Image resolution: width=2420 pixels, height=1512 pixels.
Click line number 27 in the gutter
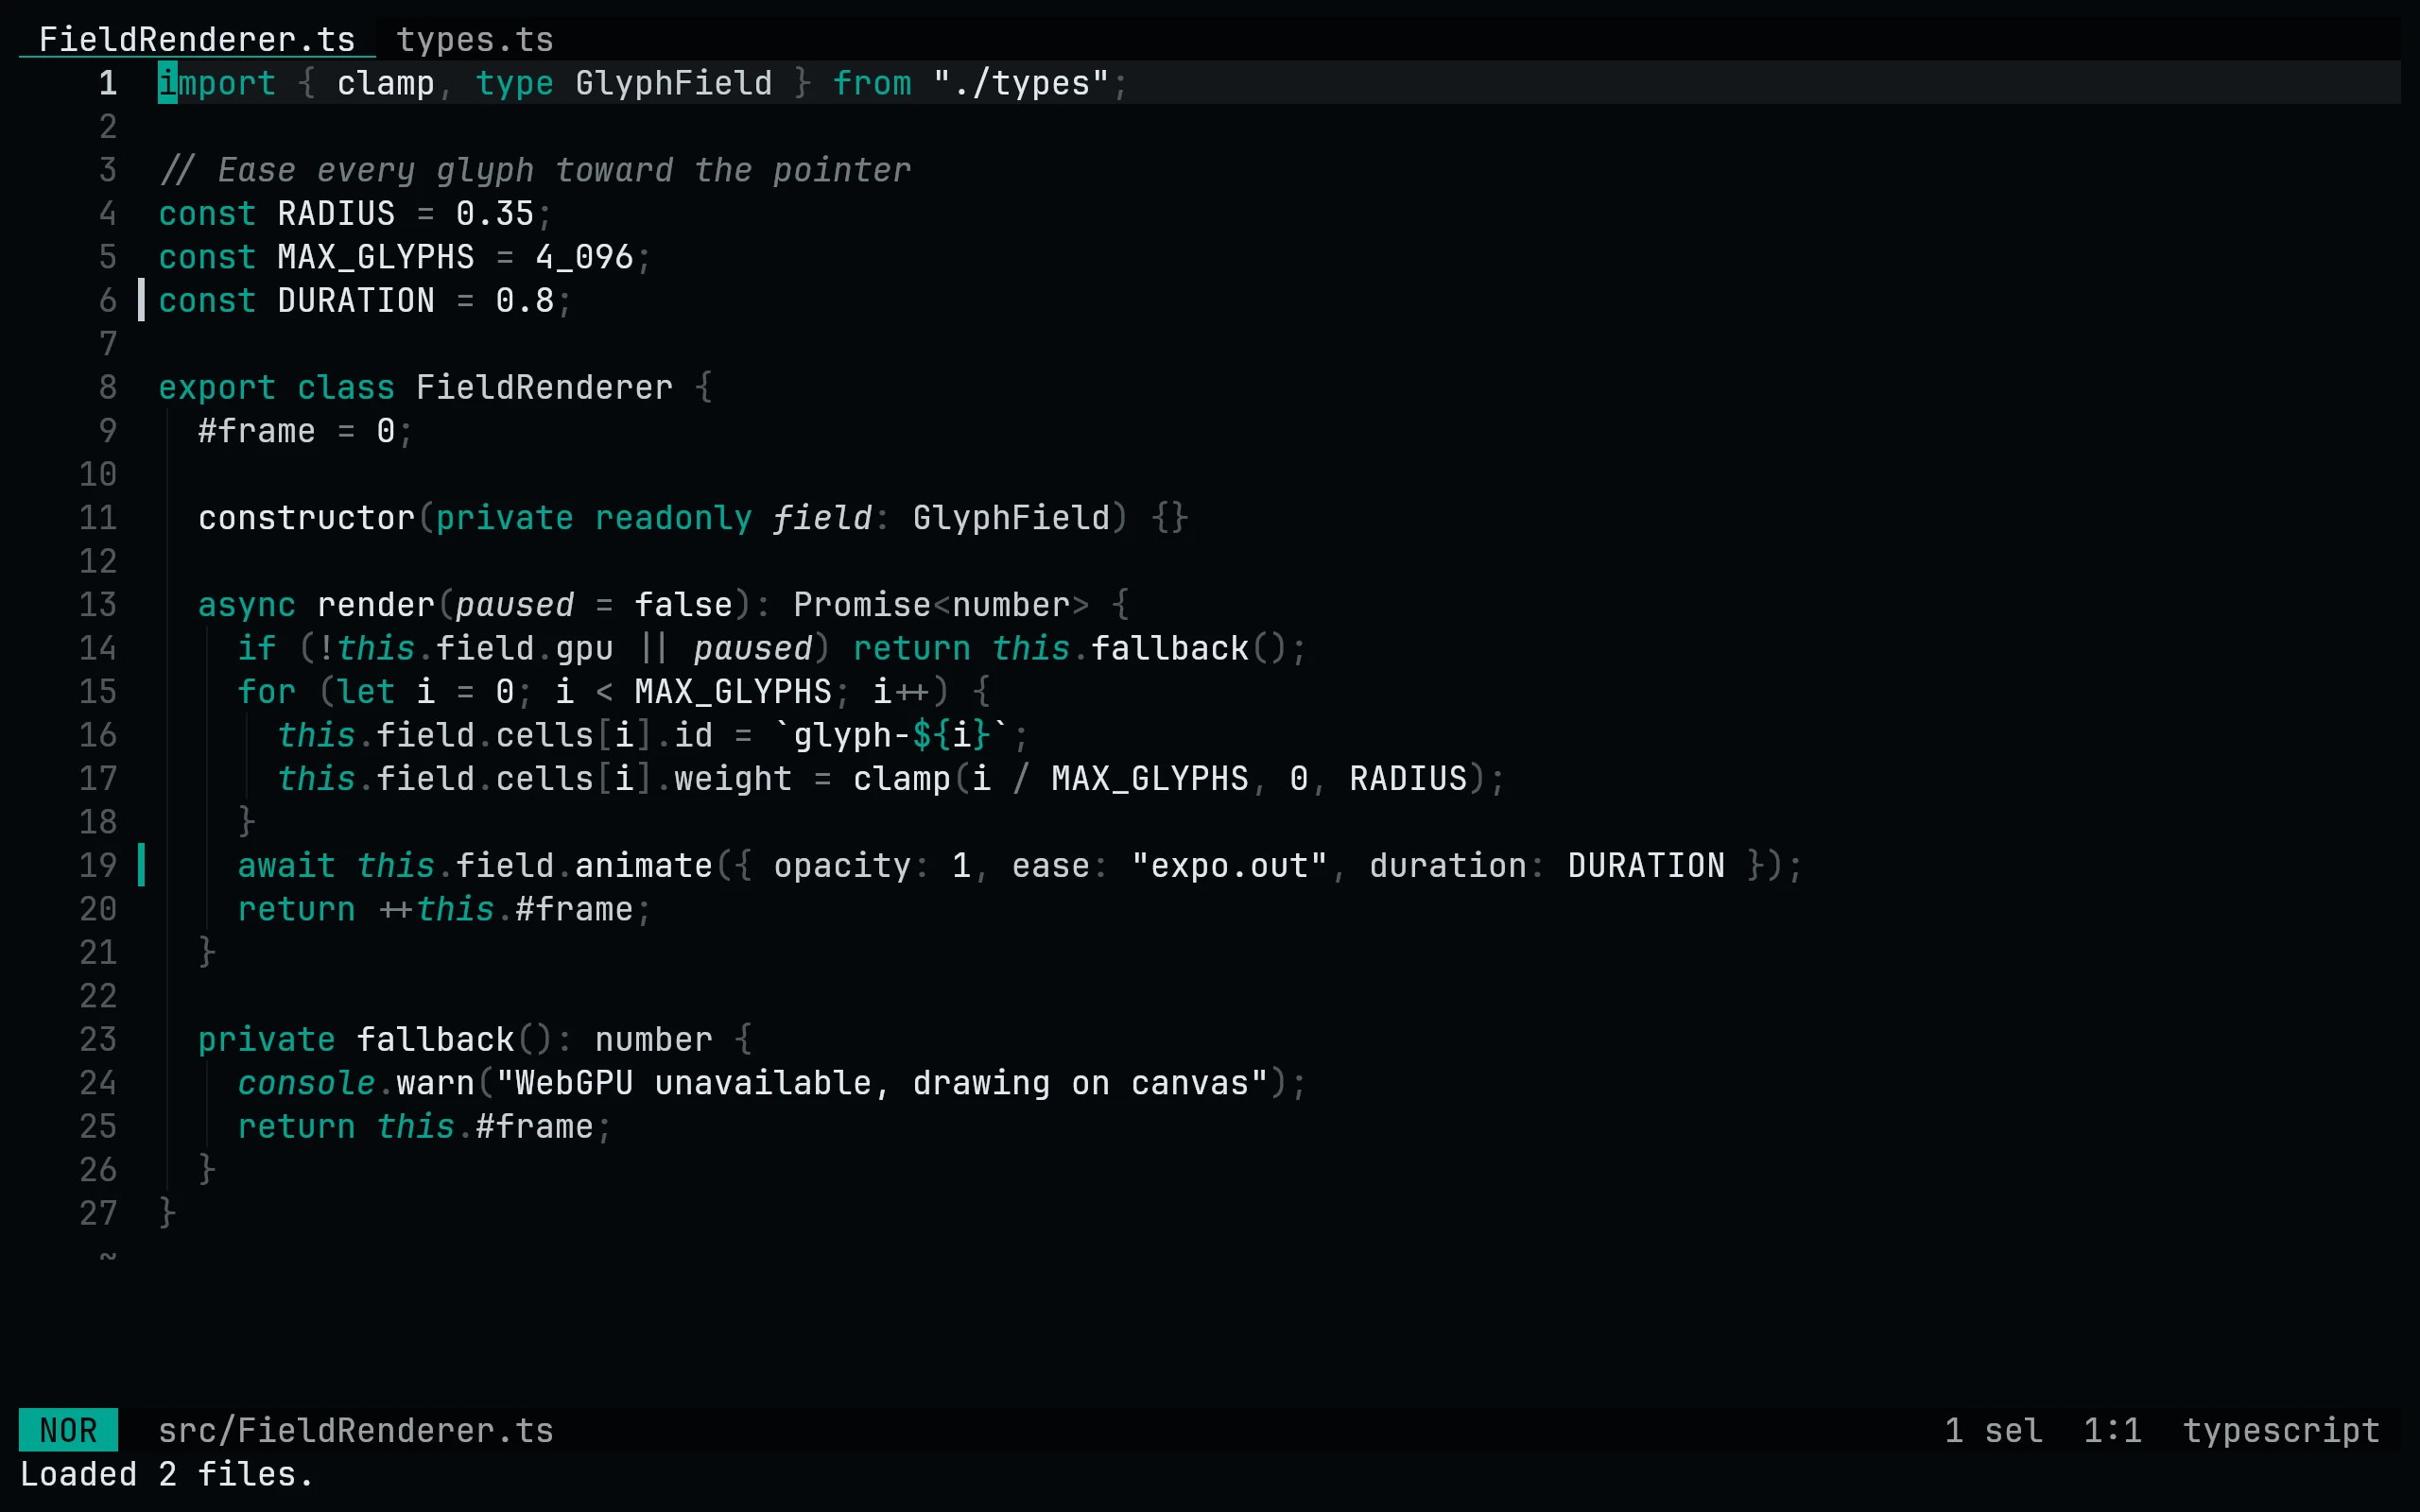[x=98, y=1213]
